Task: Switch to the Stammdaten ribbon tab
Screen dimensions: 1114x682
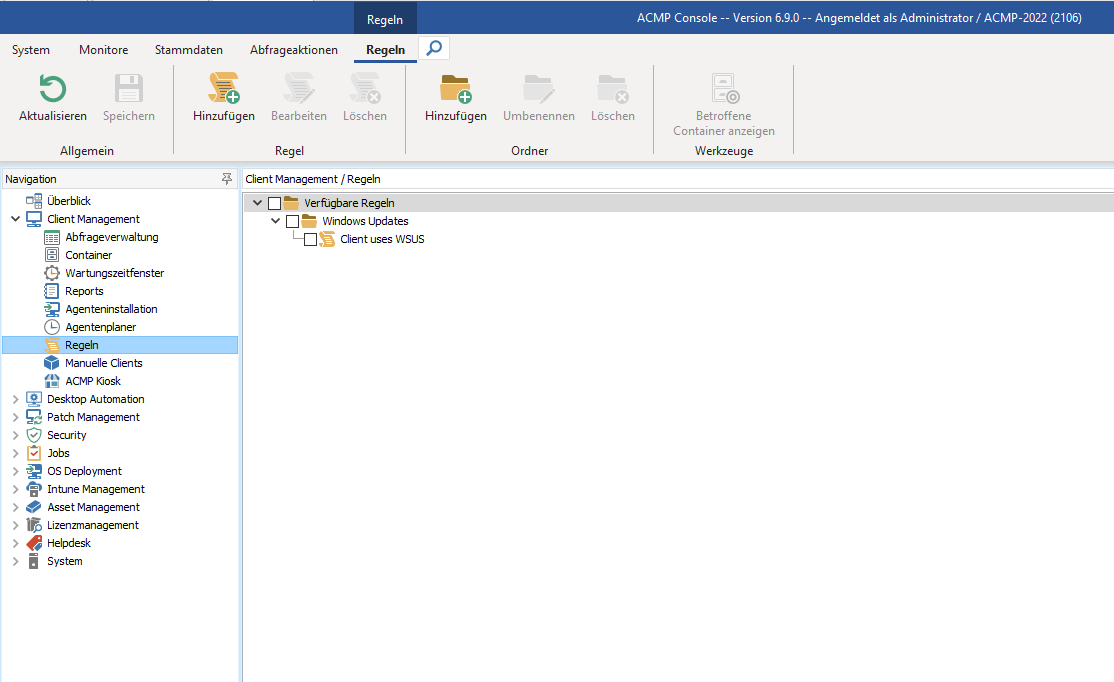Action: (188, 50)
